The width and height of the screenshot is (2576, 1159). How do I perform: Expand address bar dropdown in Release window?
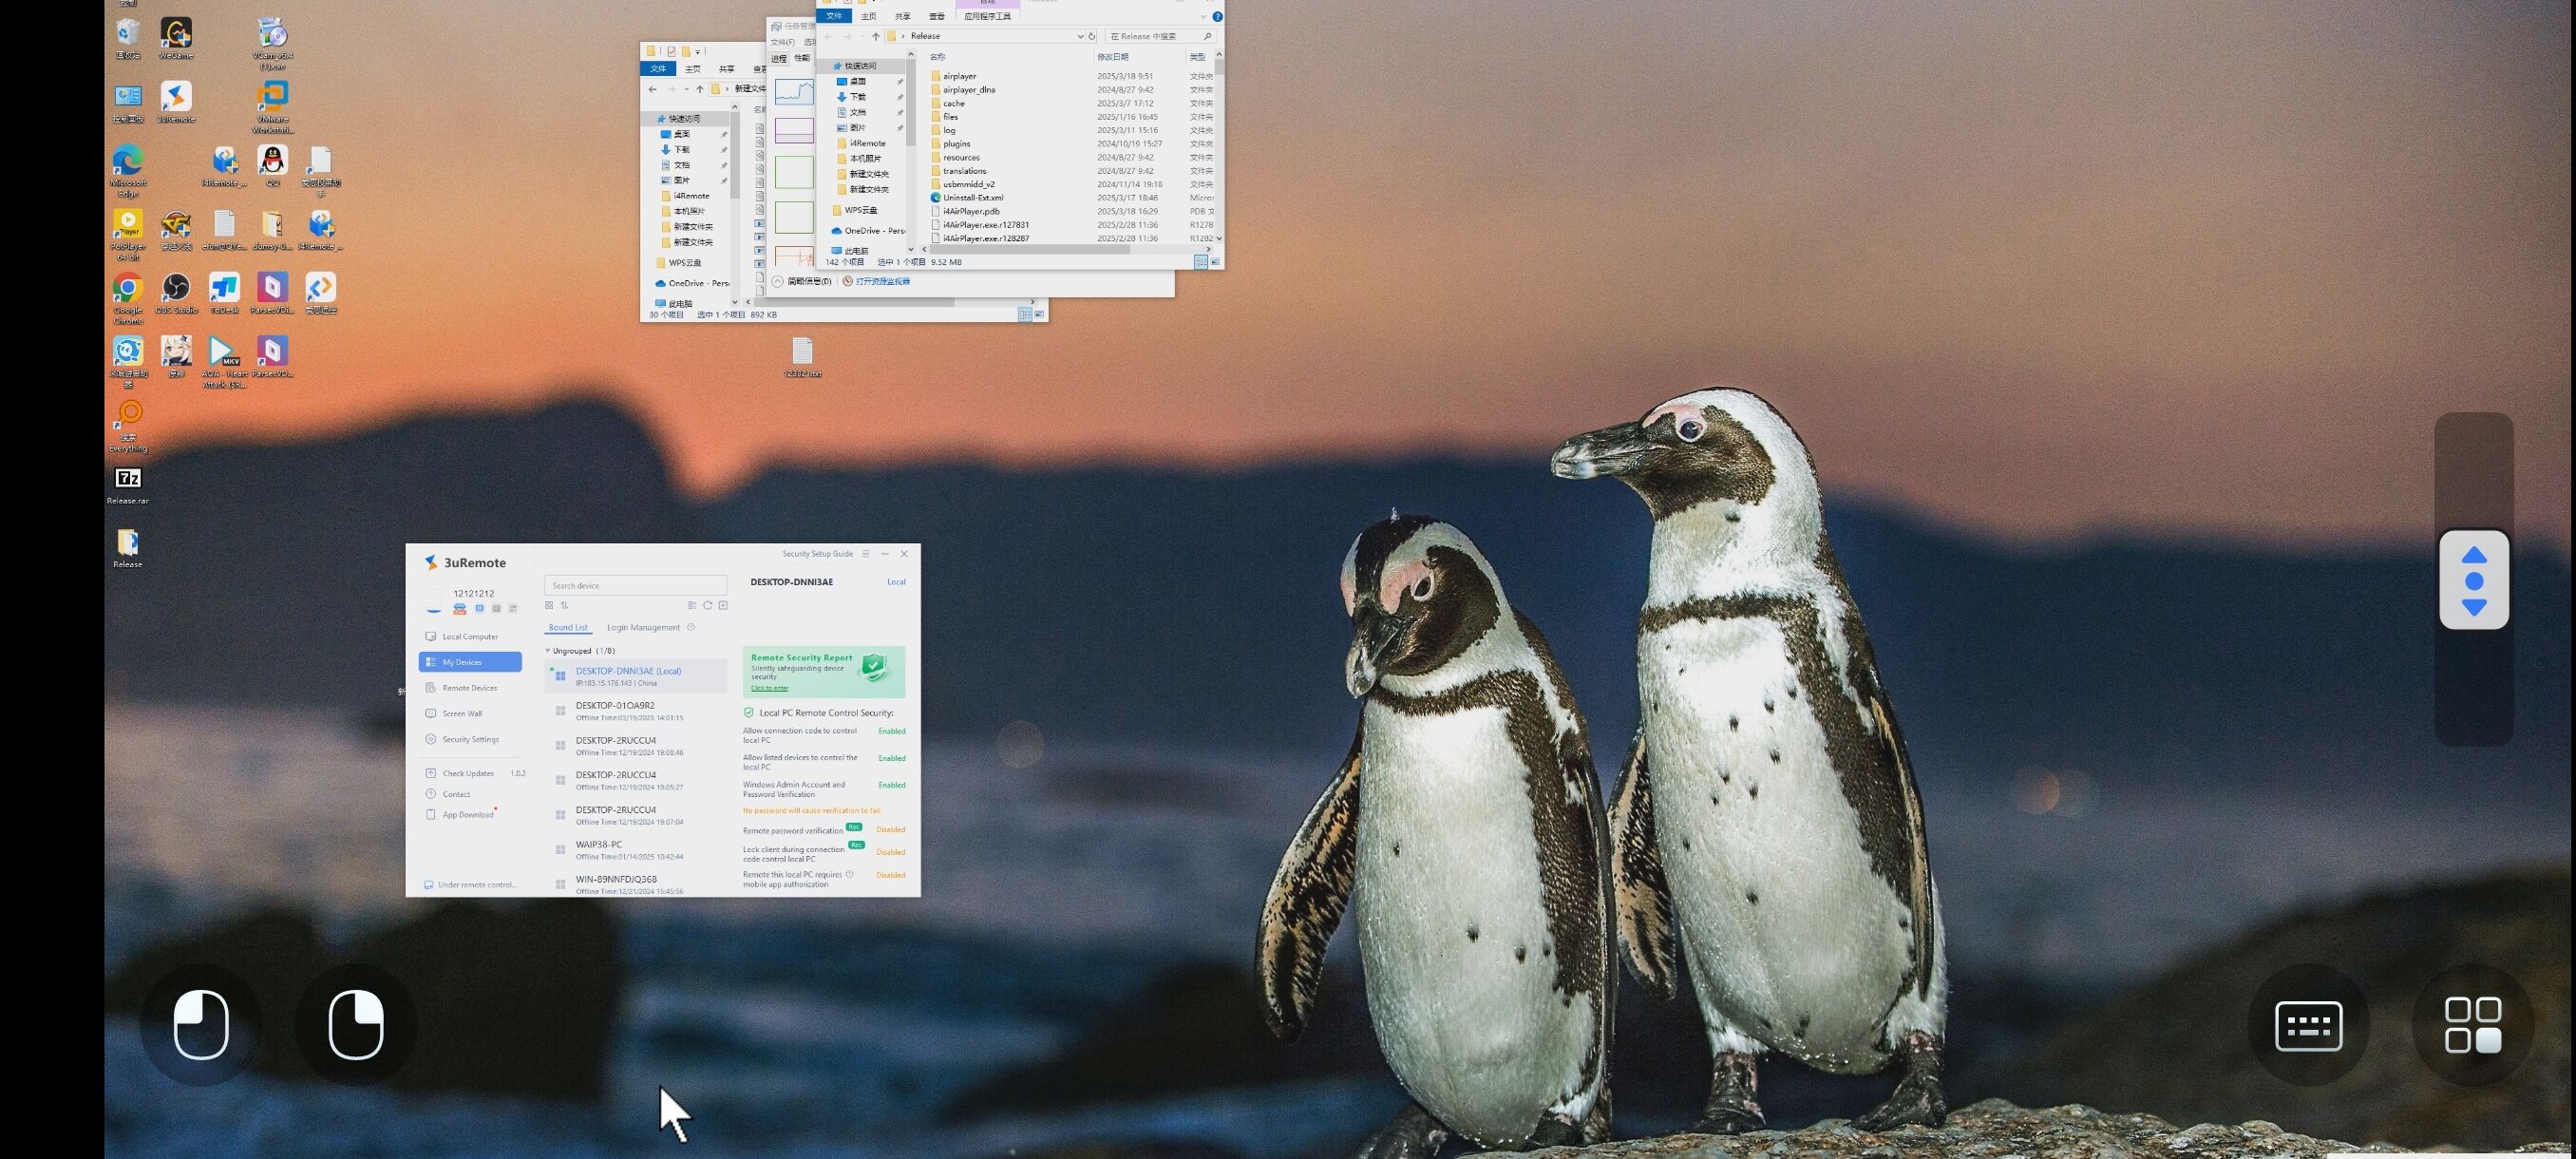pyautogui.click(x=1080, y=36)
